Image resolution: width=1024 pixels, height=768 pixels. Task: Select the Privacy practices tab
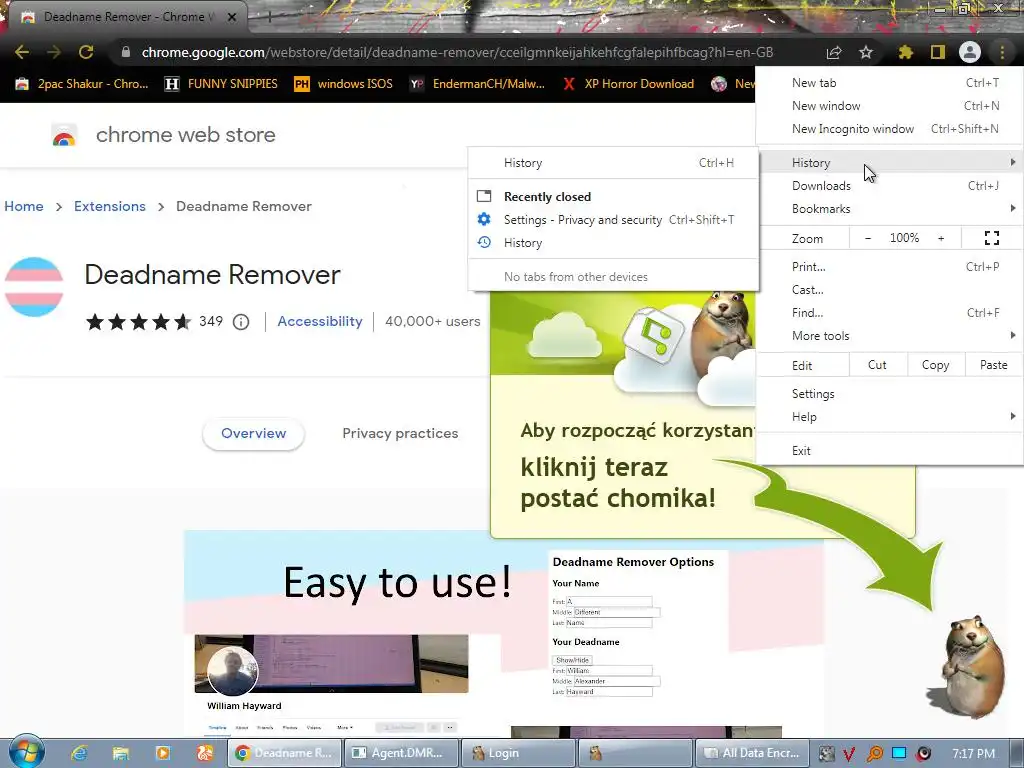click(x=400, y=434)
